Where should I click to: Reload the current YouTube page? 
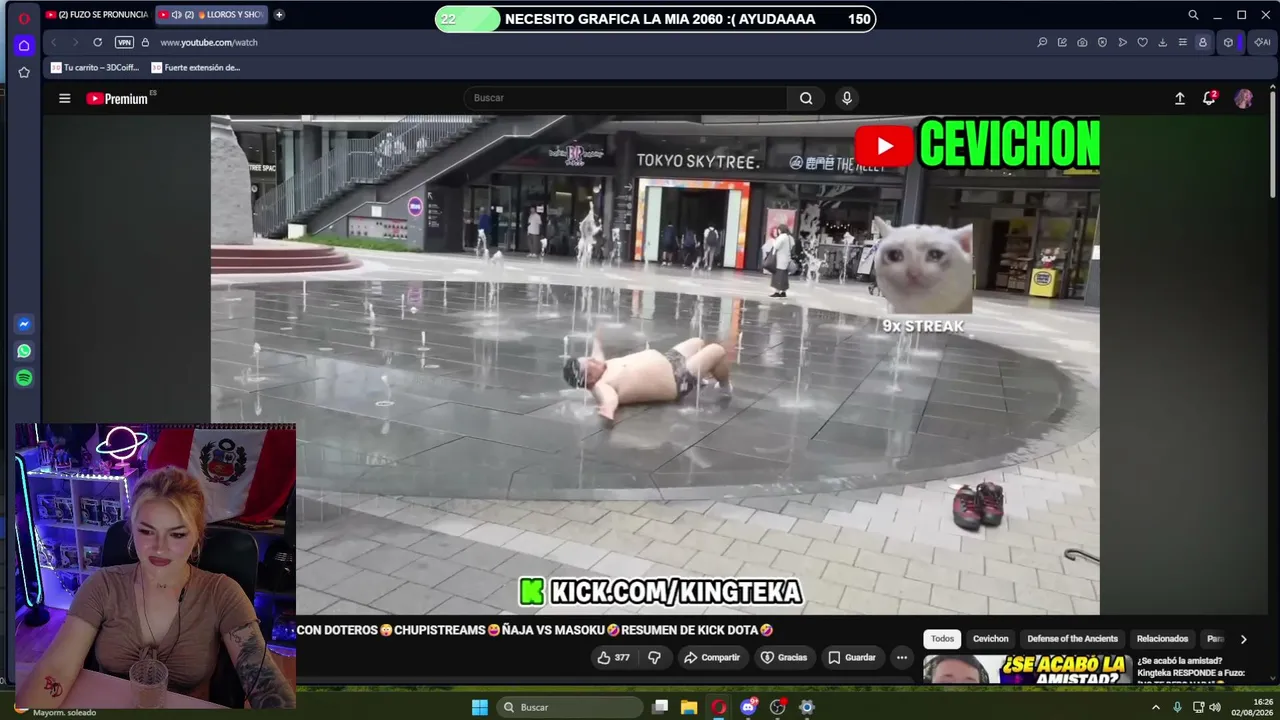(x=97, y=42)
